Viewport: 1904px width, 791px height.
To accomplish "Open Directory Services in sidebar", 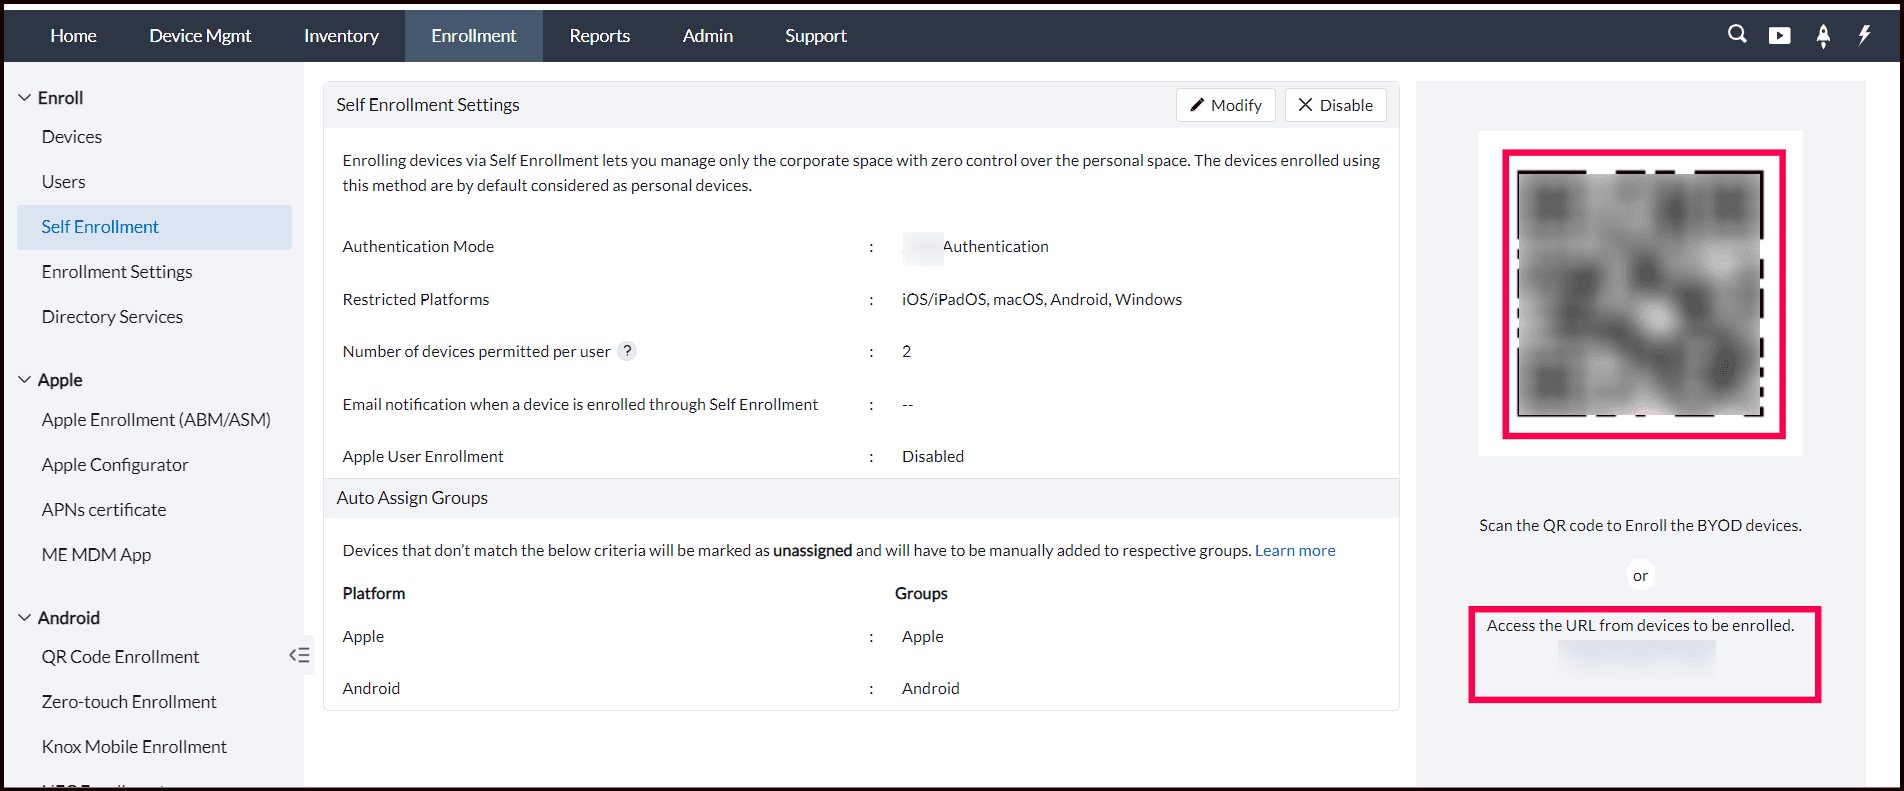I will click(112, 317).
